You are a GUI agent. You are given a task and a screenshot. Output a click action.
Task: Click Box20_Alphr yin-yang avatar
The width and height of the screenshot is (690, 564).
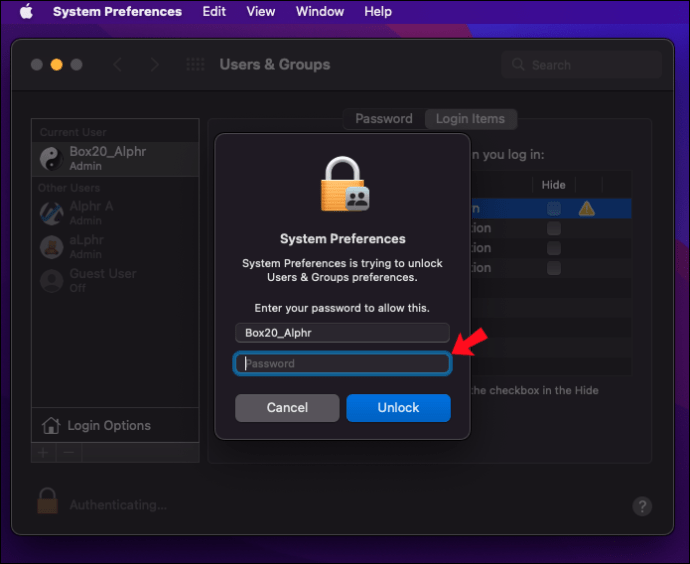51,159
